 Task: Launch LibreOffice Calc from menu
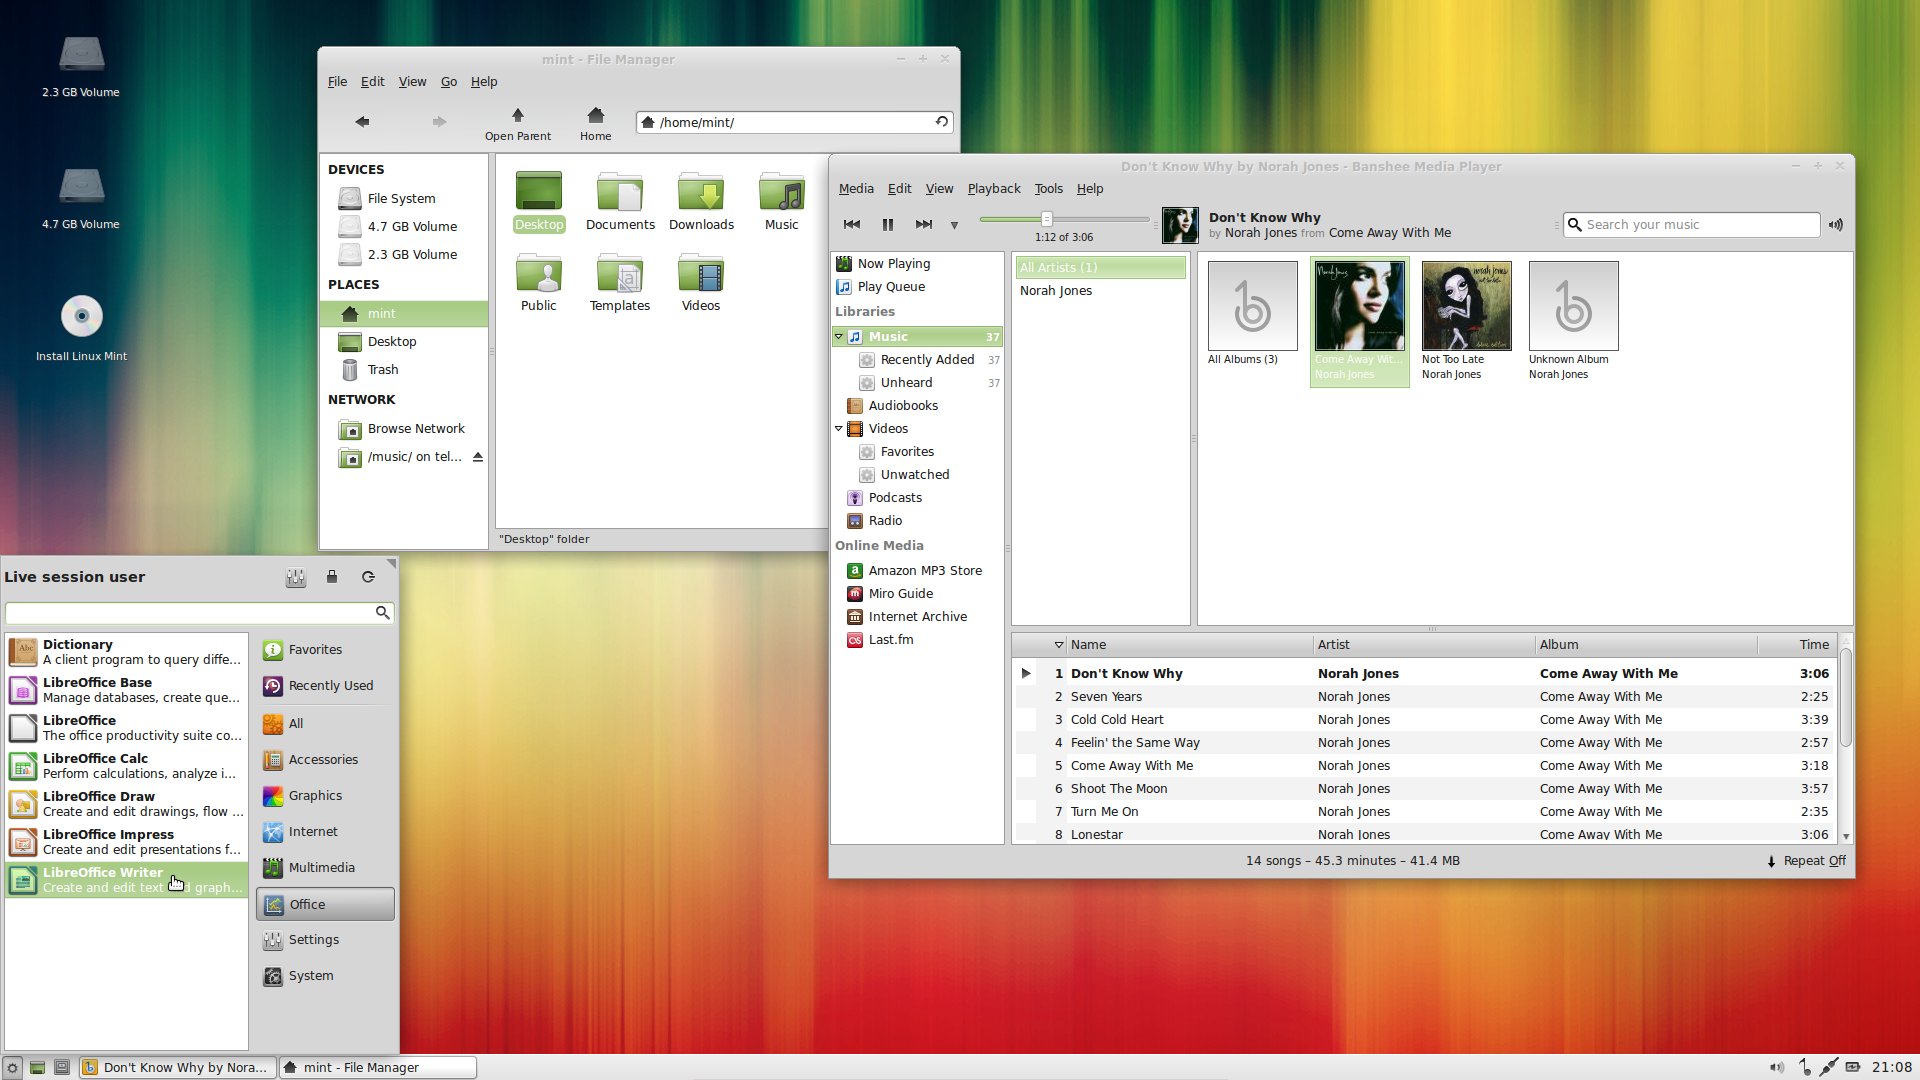[x=126, y=766]
